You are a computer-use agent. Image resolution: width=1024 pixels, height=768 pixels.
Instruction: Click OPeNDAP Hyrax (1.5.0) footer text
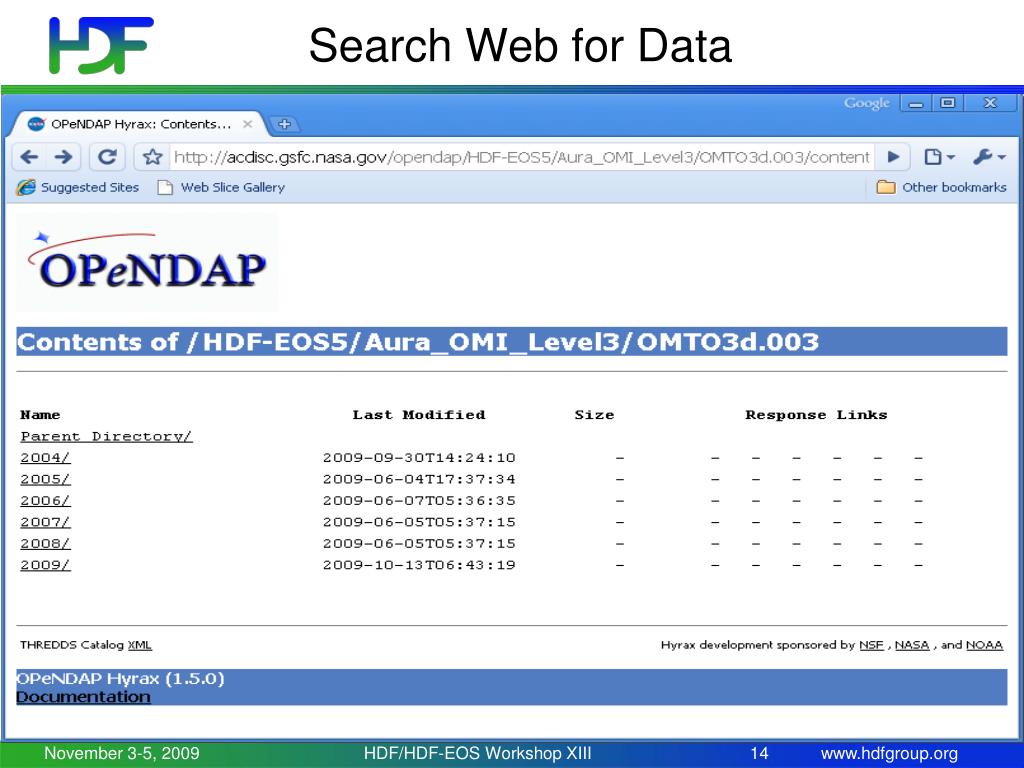(120, 679)
